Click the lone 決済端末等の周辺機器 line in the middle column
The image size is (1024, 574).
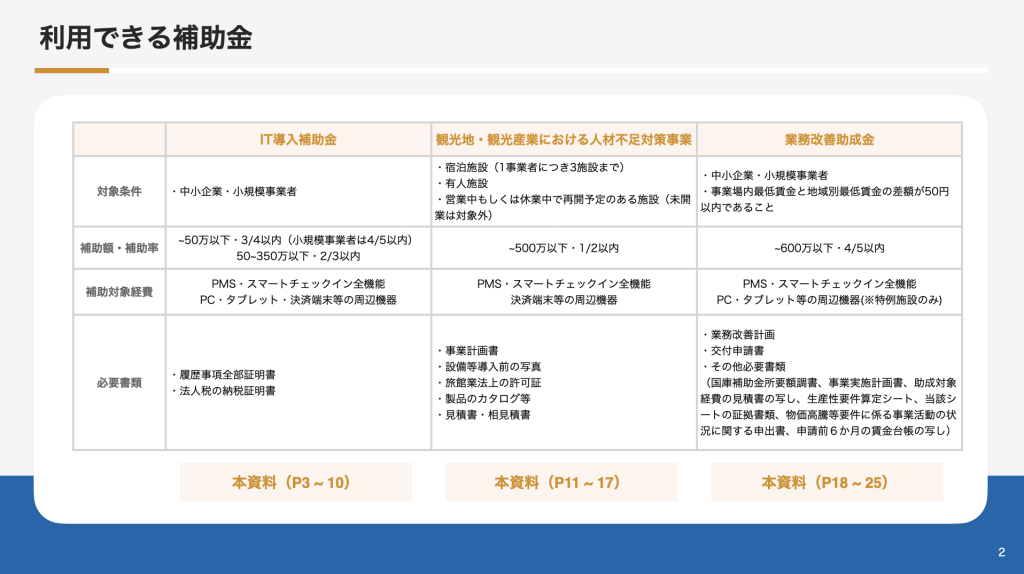564,300
